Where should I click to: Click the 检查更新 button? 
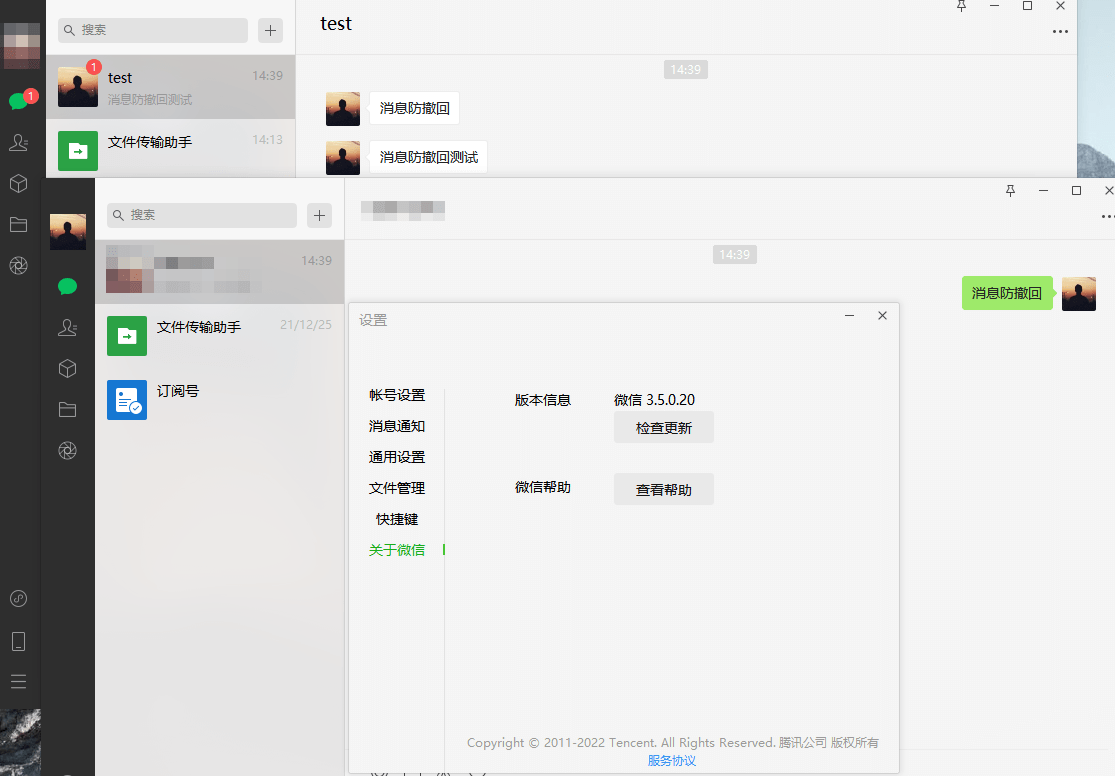pyautogui.click(x=663, y=427)
